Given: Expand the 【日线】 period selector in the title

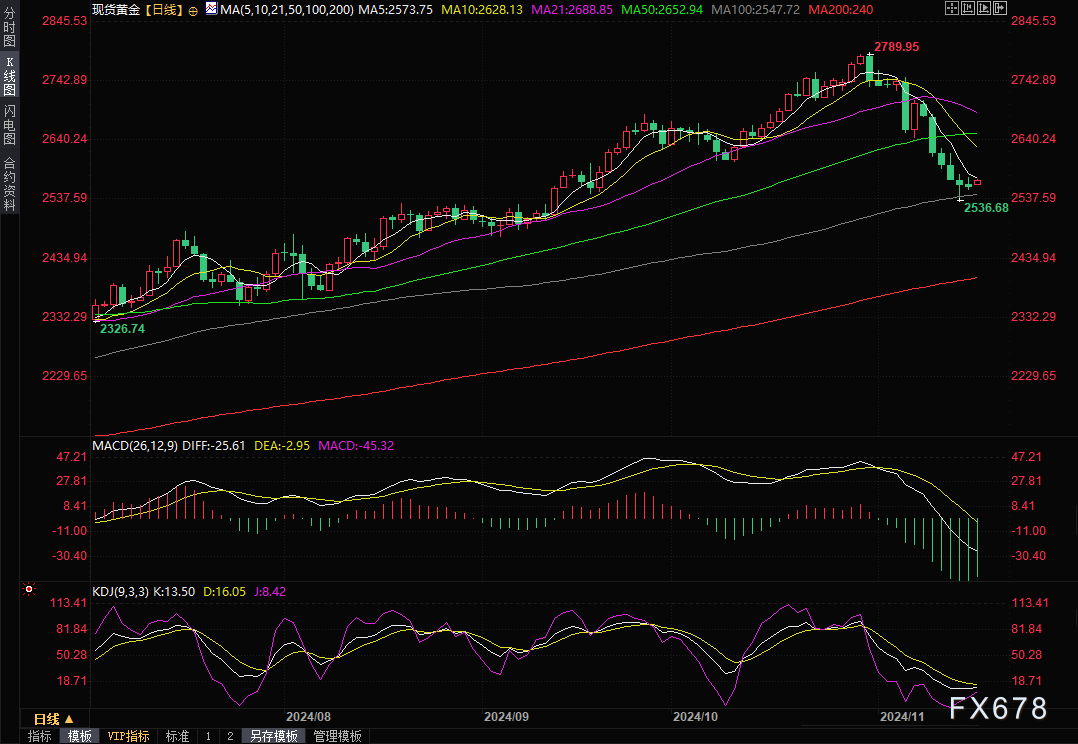Looking at the screenshot, I should click(x=164, y=10).
